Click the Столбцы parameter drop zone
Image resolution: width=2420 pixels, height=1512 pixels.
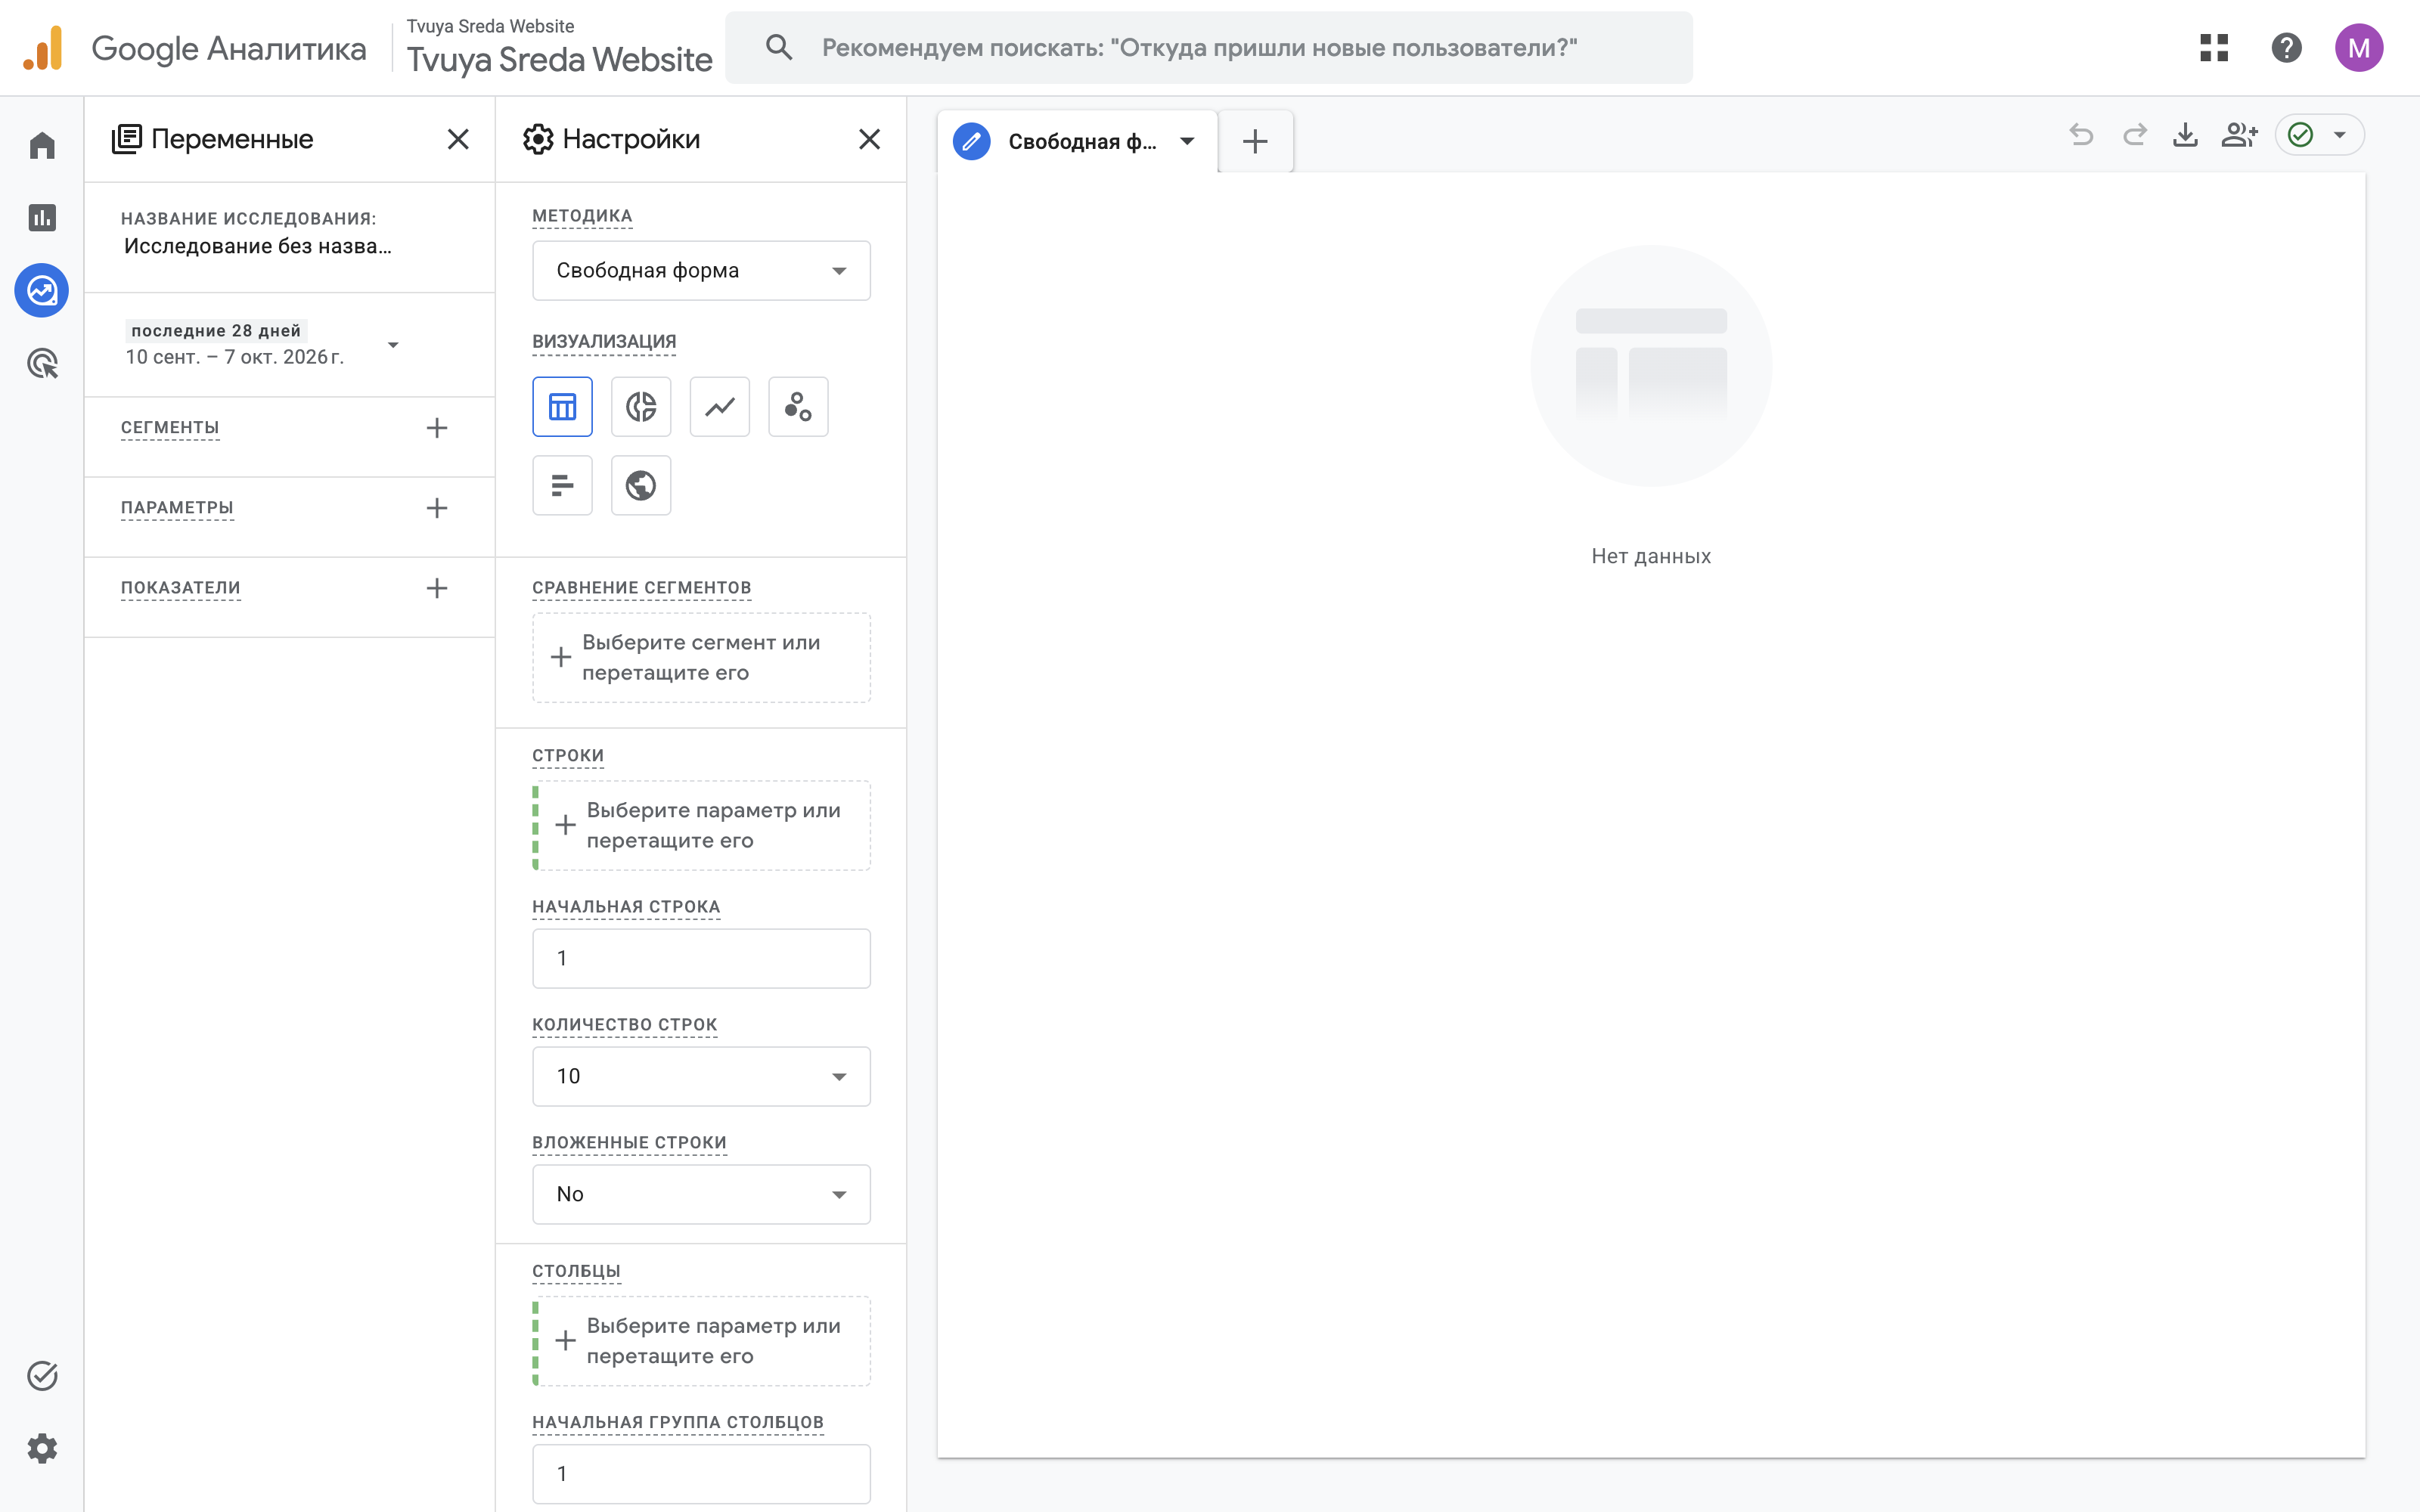pos(701,1341)
